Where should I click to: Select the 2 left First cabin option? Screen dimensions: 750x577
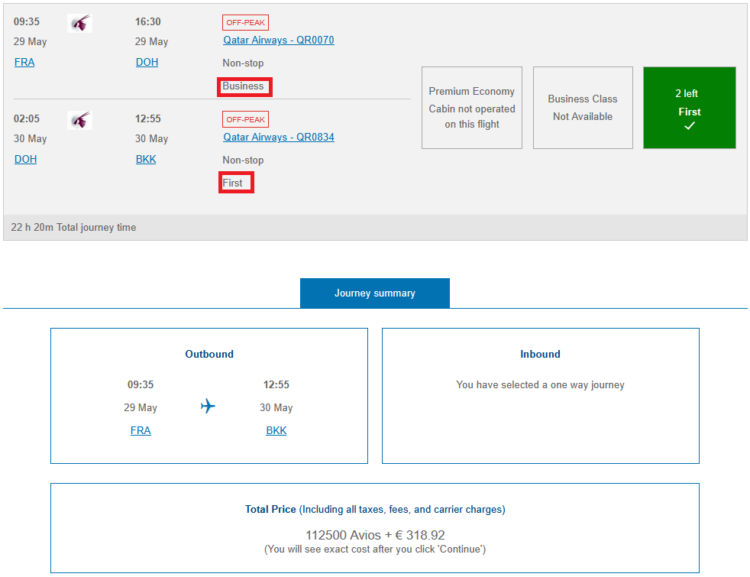[x=689, y=107]
